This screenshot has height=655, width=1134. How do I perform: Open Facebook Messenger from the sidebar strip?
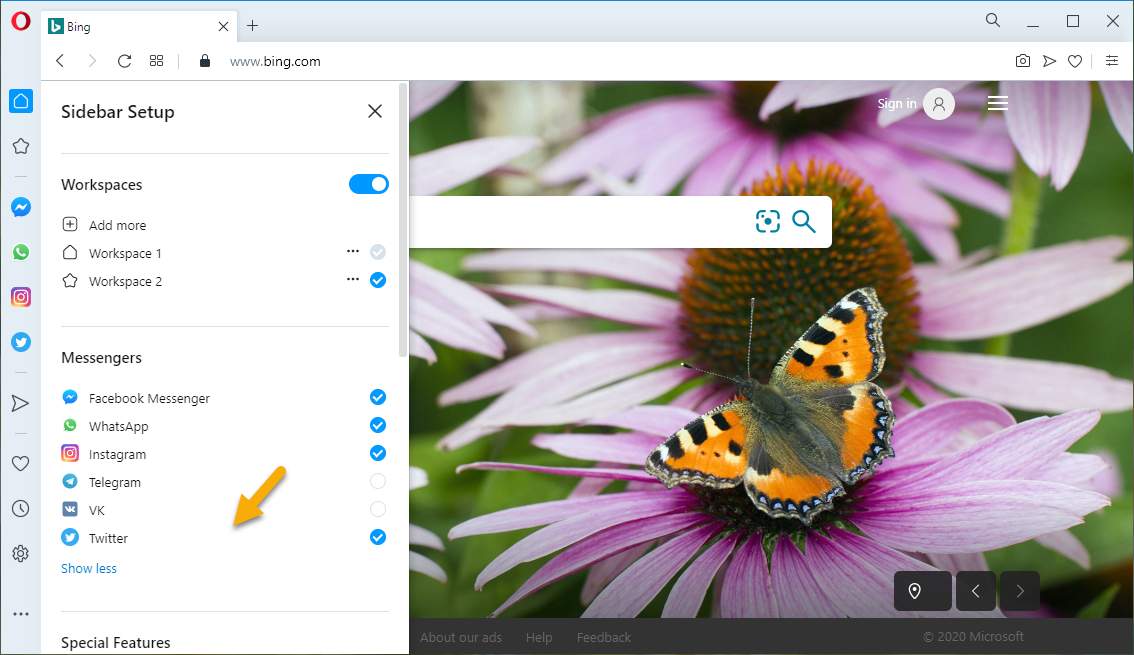point(21,207)
